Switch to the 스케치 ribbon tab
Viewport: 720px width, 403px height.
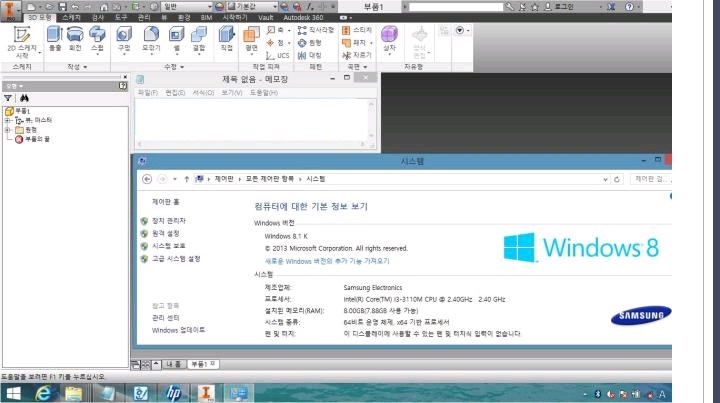tap(71, 18)
